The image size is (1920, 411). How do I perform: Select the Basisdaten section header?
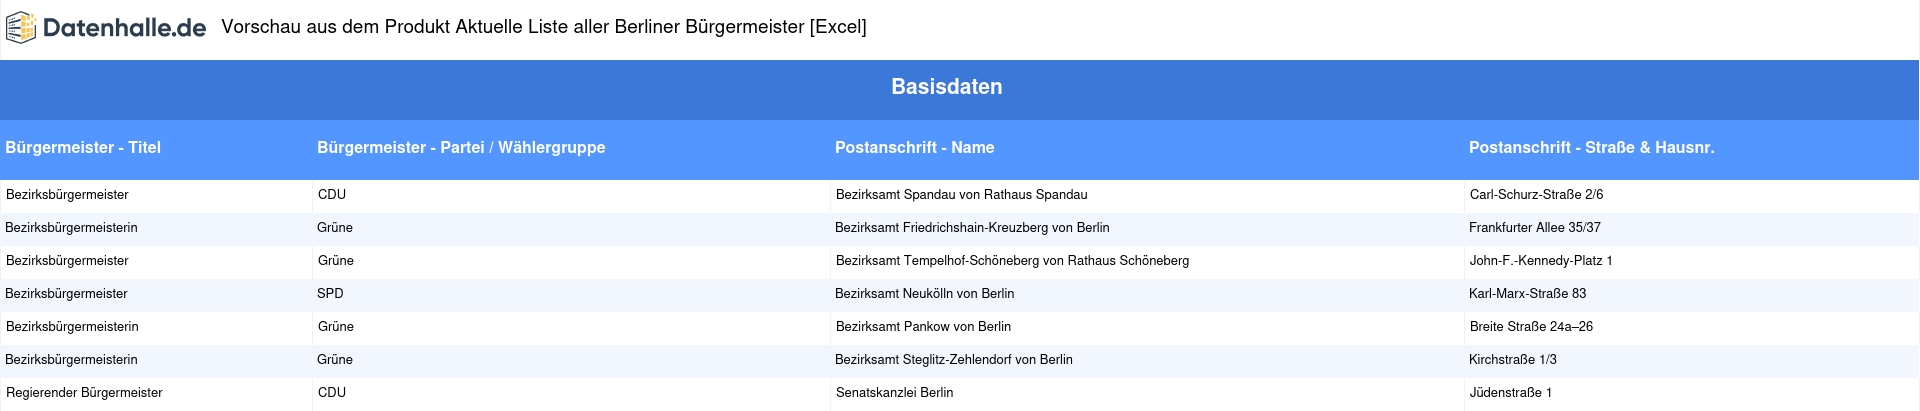point(947,87)
